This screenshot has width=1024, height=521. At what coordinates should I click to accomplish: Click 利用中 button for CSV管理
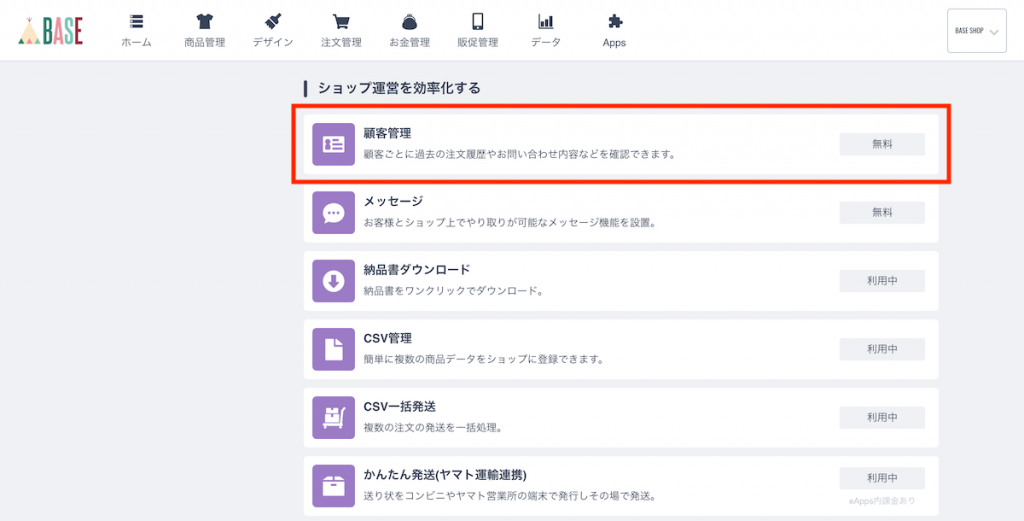tap(882, 349)
